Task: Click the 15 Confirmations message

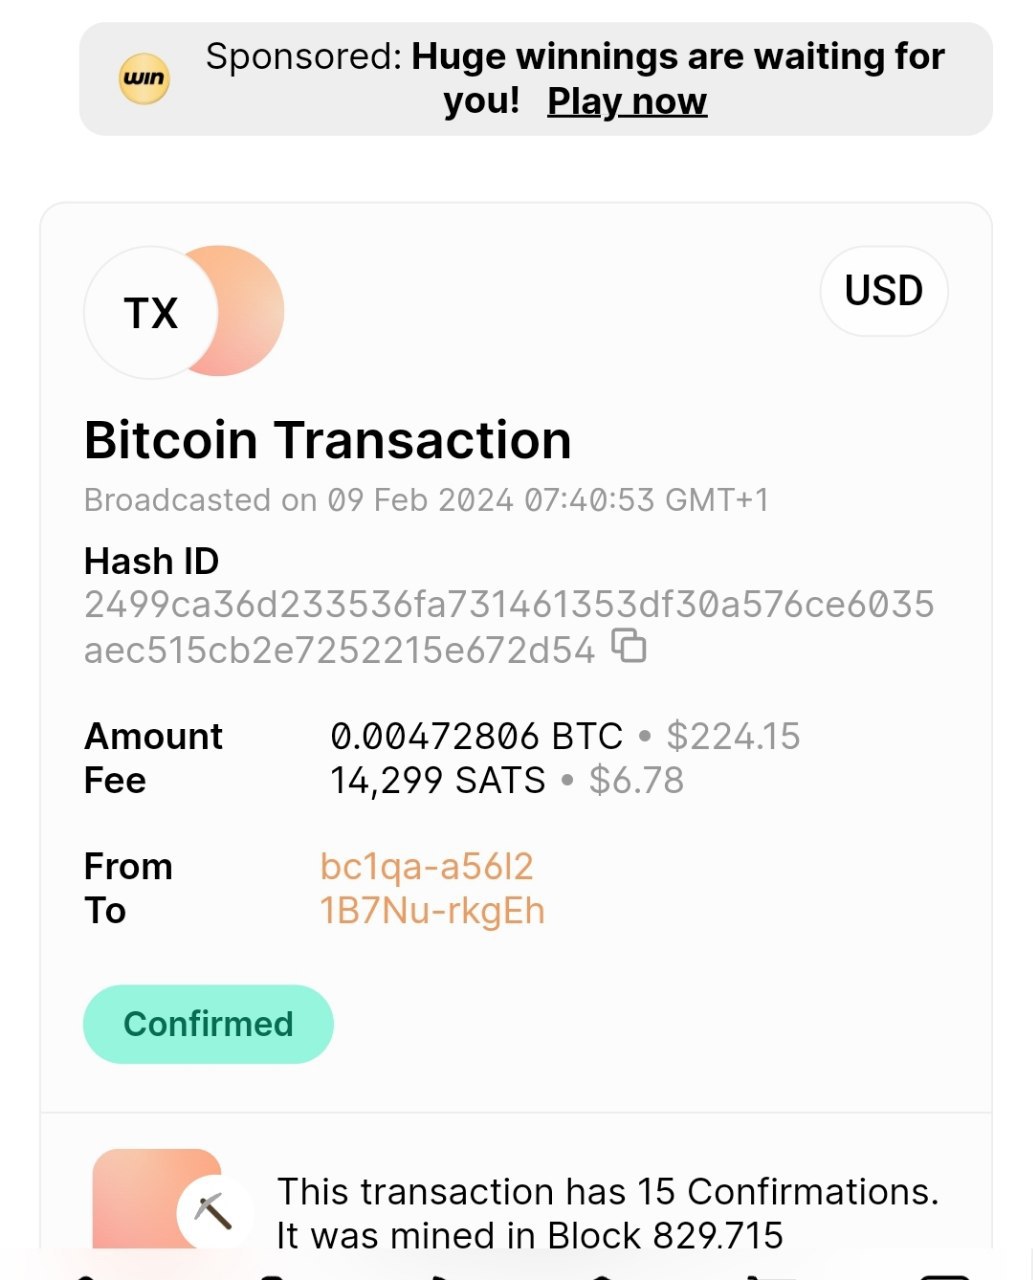Action: click(x=608, y=1192)
